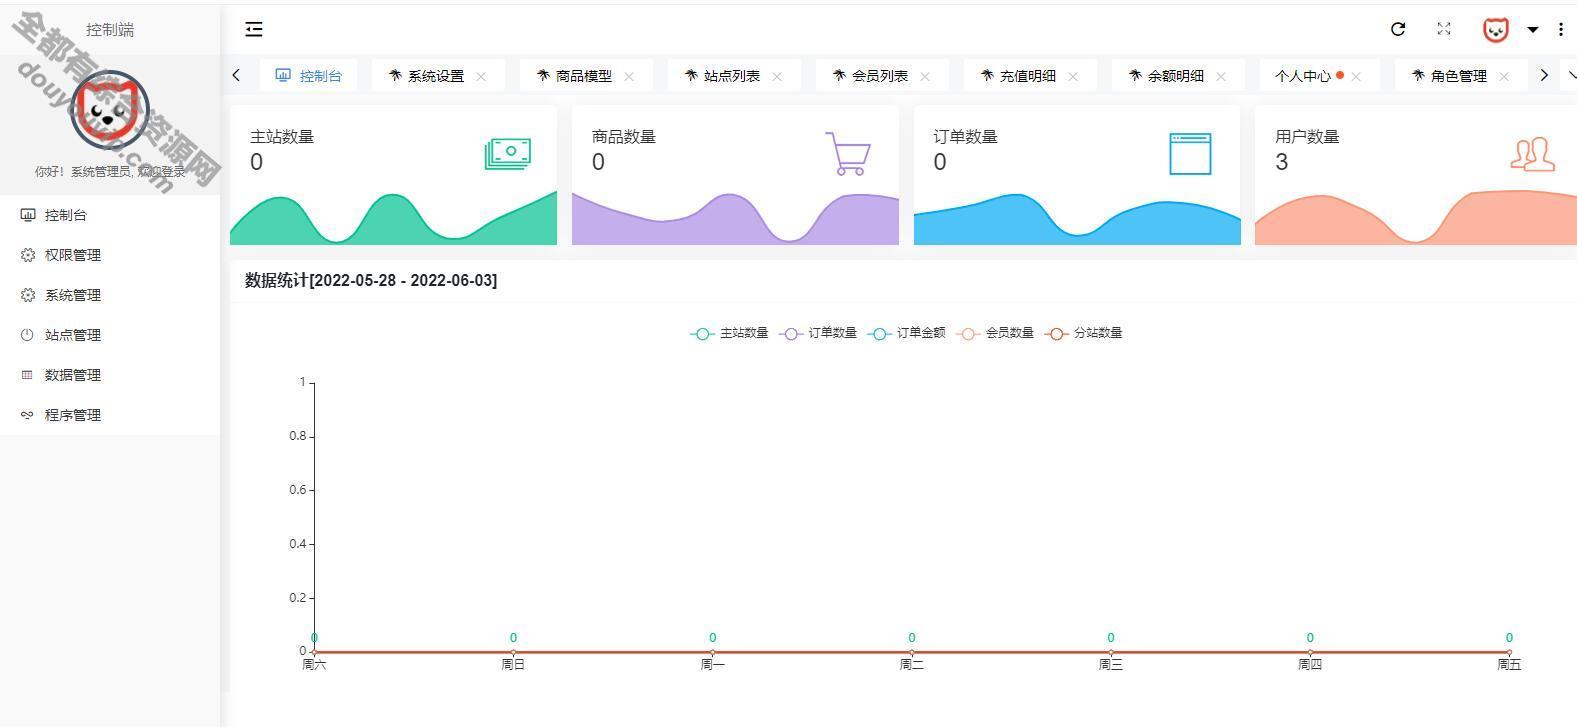Click the money bills icon on 主站数量 card
Screen dimensions: 1577x727
pos(507,153)
